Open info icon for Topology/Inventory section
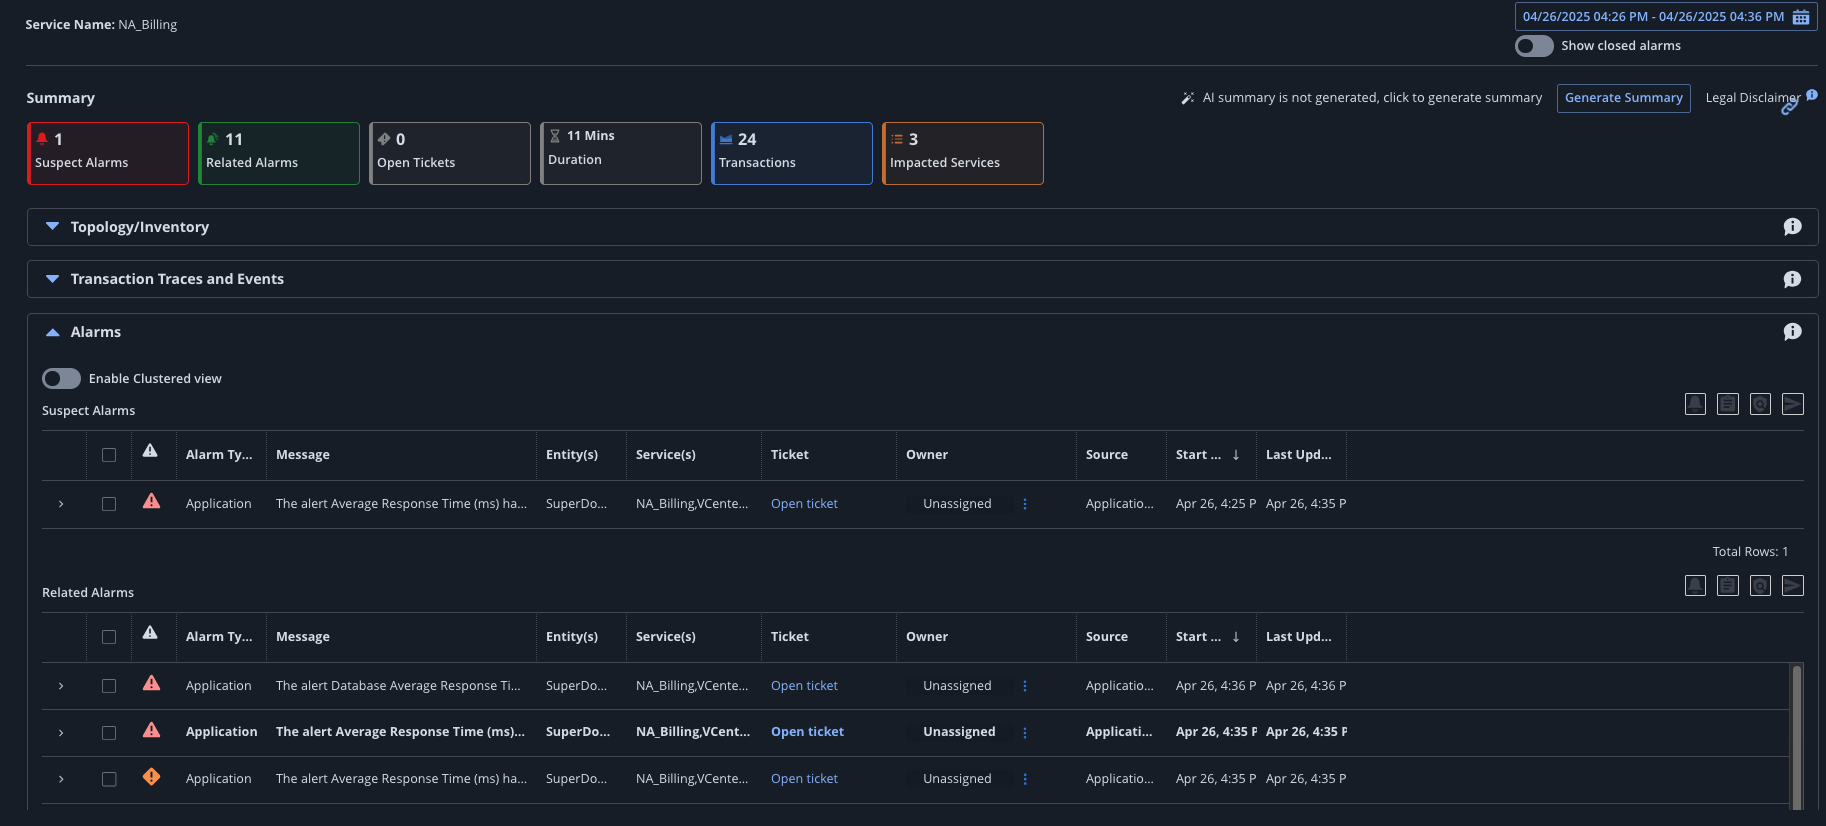The width and height of the screenshot is (1826, 826). 1792,227
